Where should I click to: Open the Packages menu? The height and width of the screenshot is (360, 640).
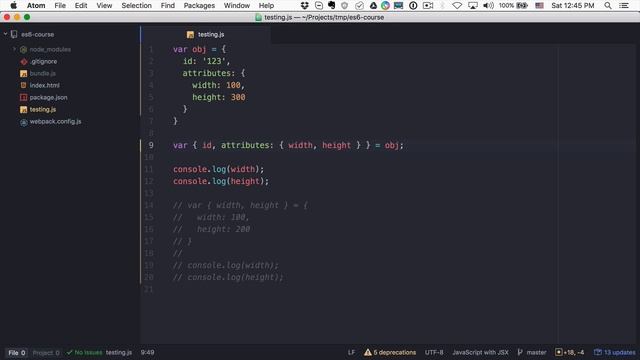(x=199, y=5)
